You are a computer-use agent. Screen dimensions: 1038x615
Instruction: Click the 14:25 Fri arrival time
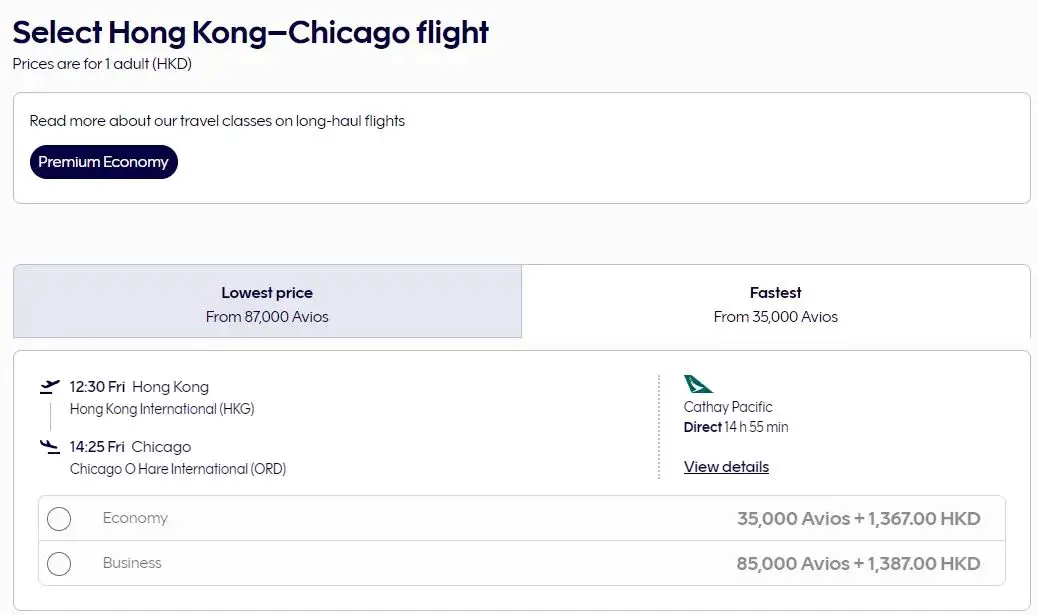[97, 447]
